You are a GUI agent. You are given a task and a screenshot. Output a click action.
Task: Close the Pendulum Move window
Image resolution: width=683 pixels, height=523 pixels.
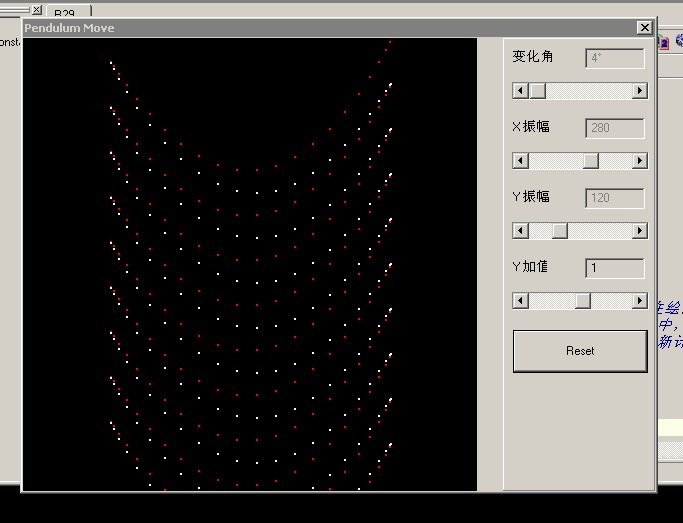[644, 28]
